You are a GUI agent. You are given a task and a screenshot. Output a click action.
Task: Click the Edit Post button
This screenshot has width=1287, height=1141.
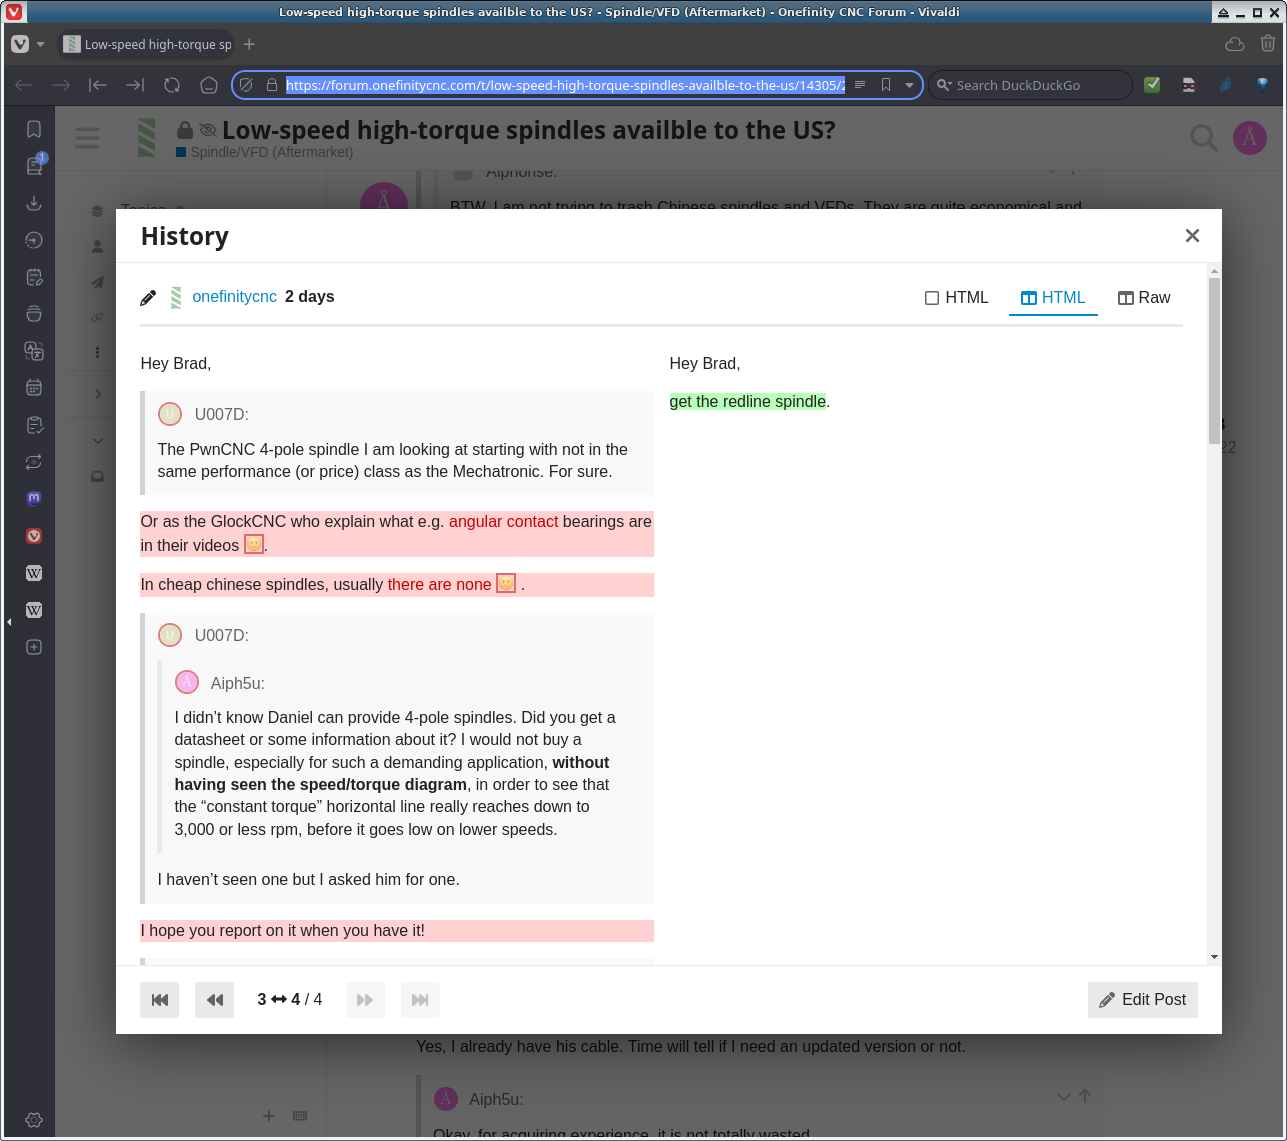pyautogui.click(x=1142, y=1000)
